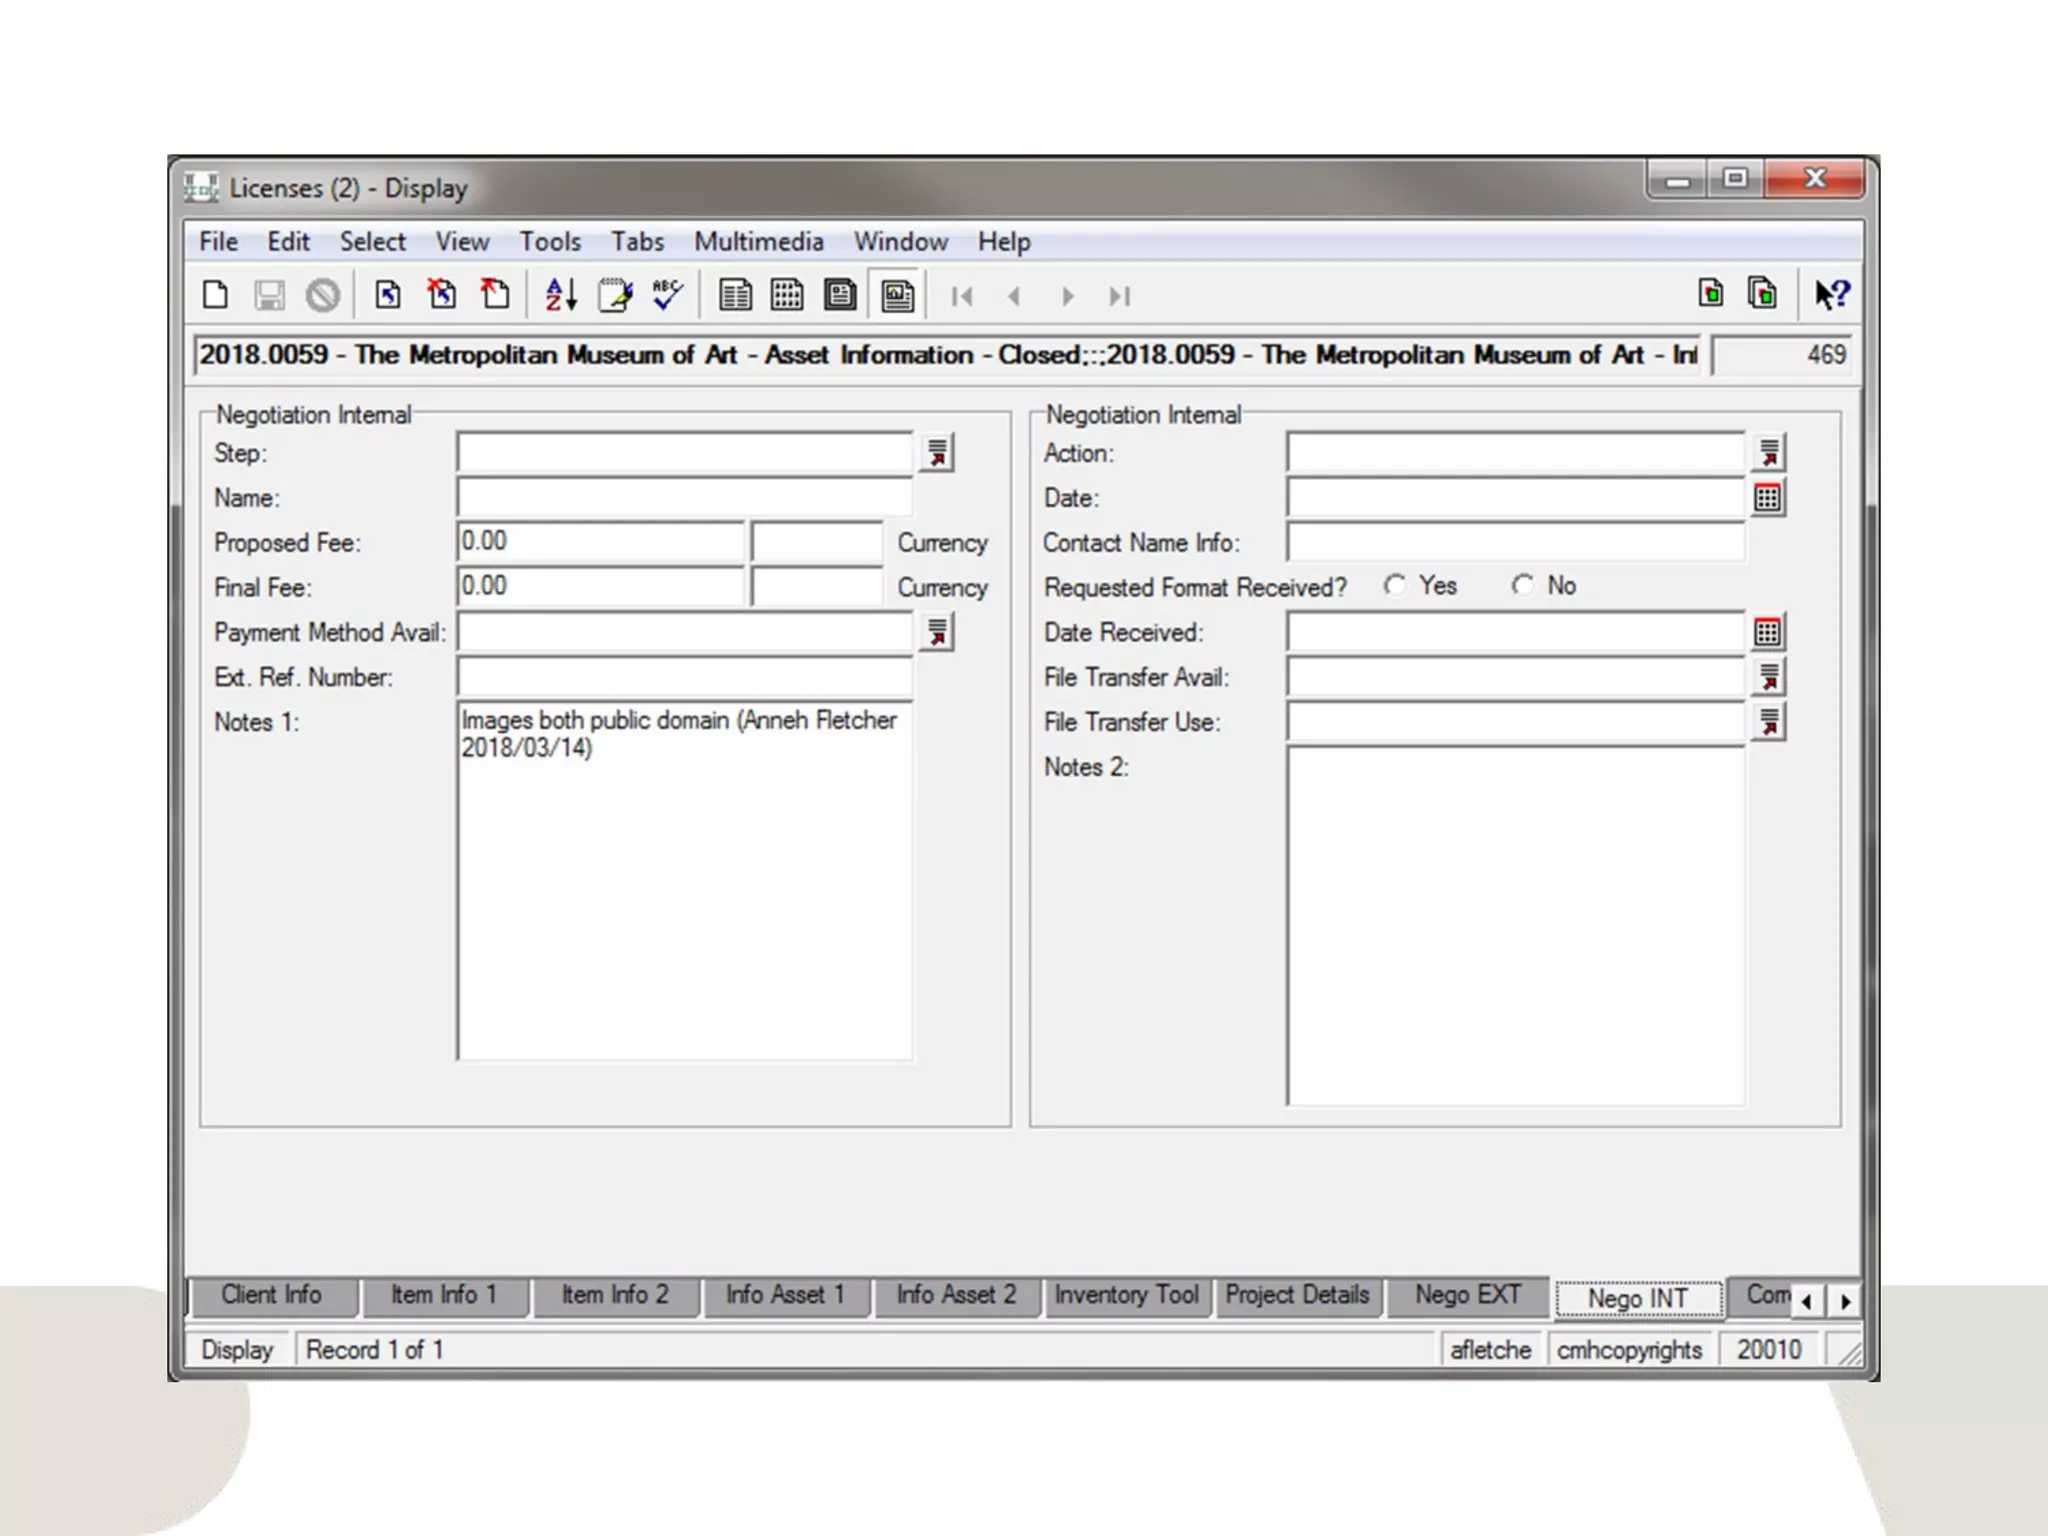The height and width of the screenshot is (1536, 2048).
Task: Open lookup list for Payment Method Avail
Action: [937, 632]
